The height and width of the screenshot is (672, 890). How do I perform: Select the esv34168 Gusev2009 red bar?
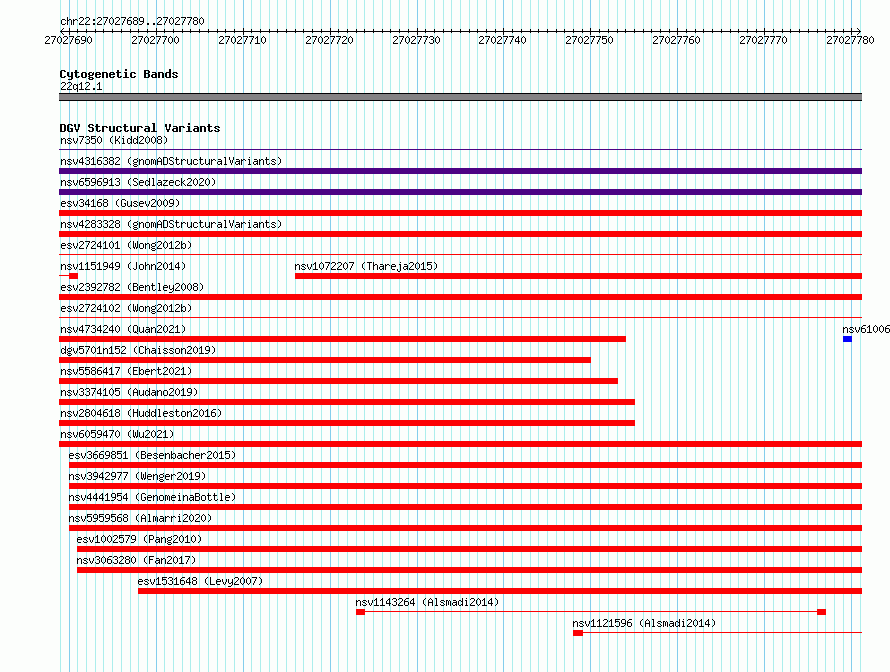460,213
